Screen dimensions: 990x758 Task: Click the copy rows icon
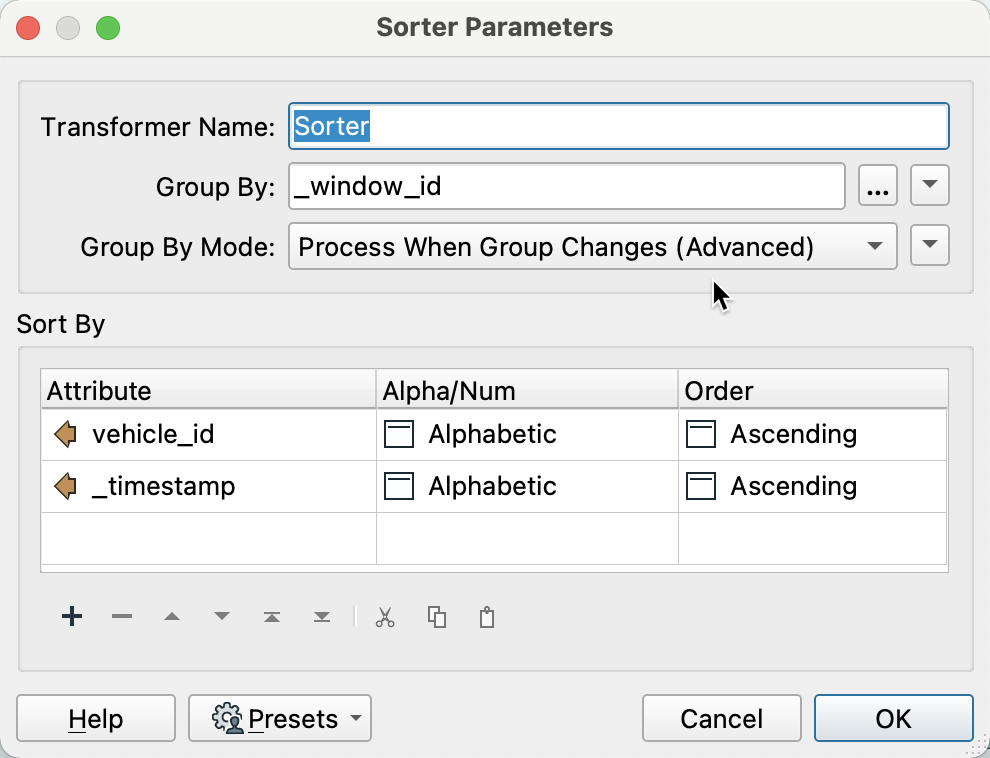[437, 617]
